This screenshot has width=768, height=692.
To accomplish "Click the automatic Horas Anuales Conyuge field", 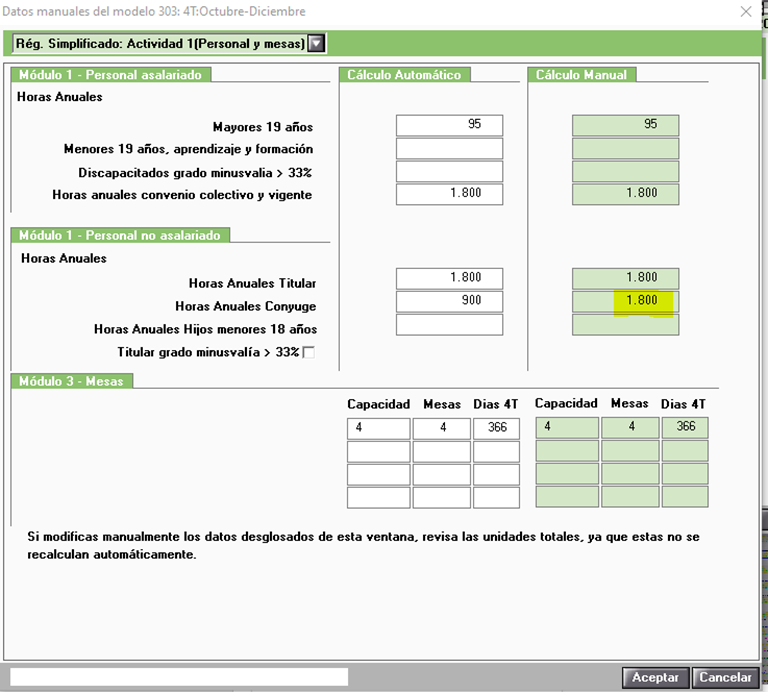I will [449, 301].
